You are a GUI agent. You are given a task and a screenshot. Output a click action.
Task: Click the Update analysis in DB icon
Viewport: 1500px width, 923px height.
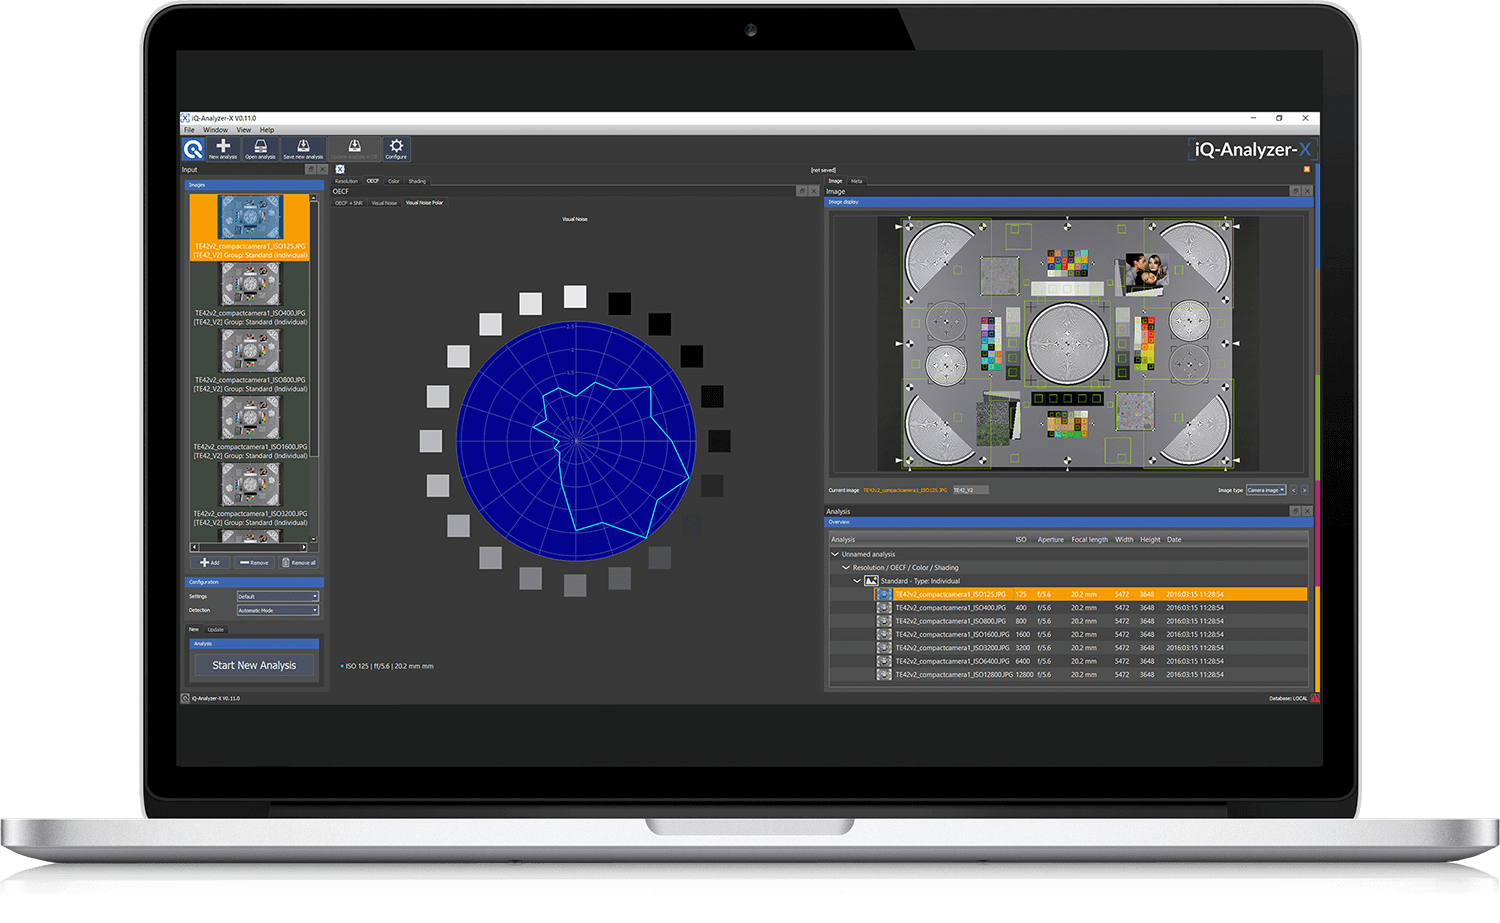coord(354,149)
